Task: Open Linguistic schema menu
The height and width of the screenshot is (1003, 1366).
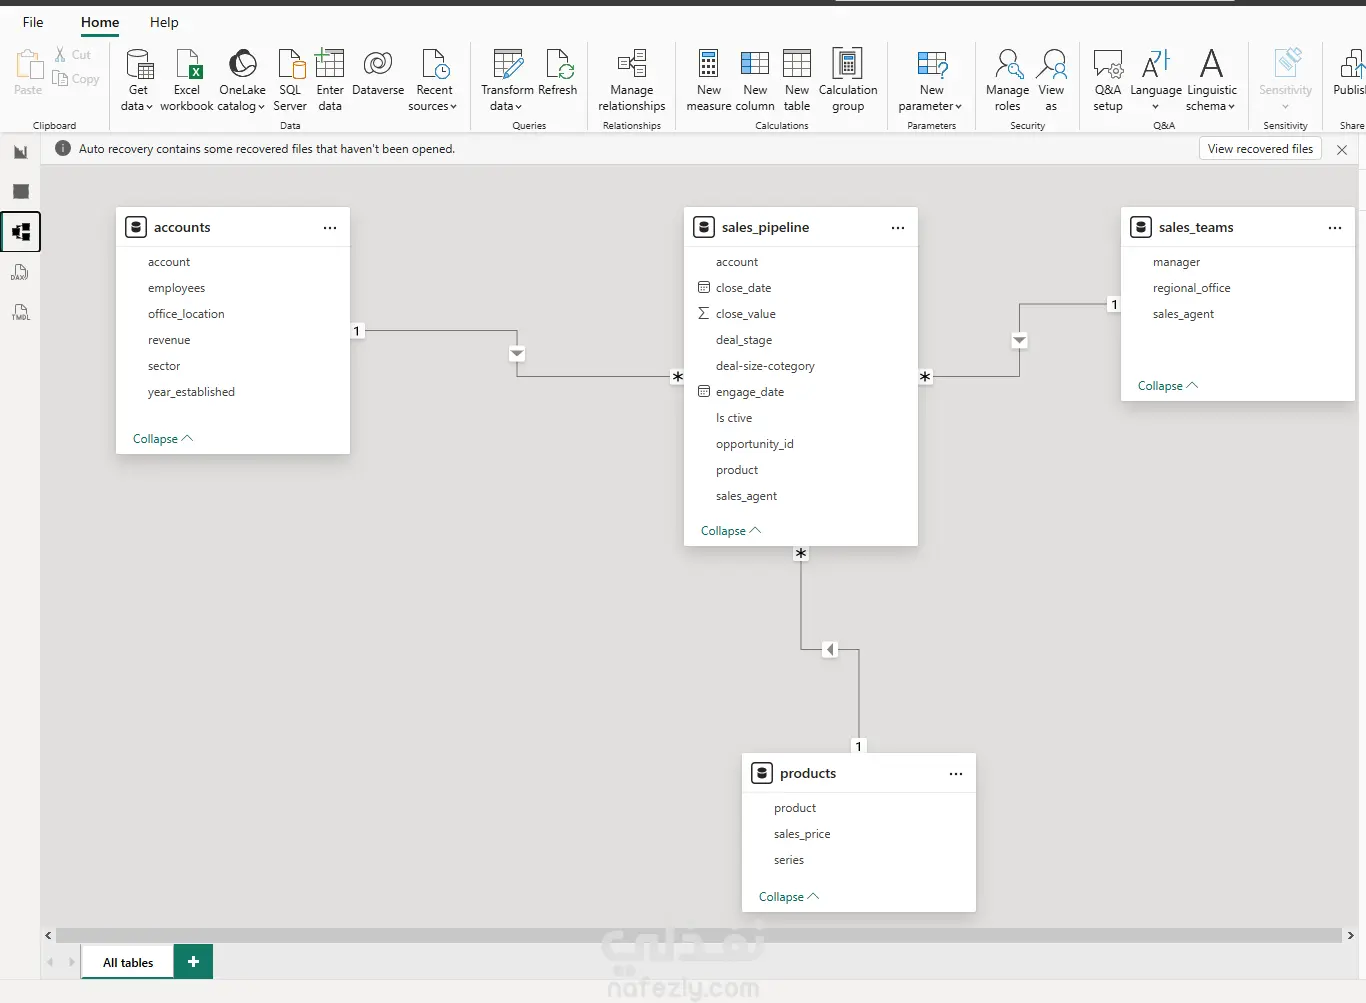Action: pyautogui.click(x=1212, y=80)
